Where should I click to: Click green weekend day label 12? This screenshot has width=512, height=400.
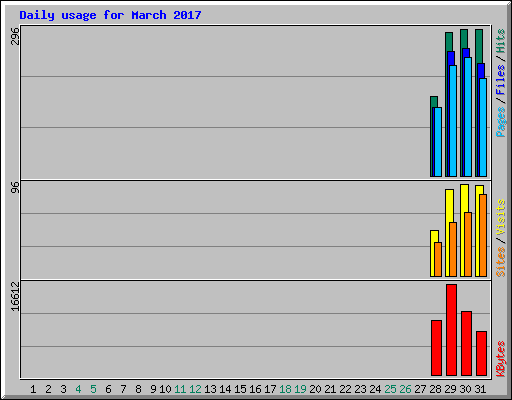[195, 389]
